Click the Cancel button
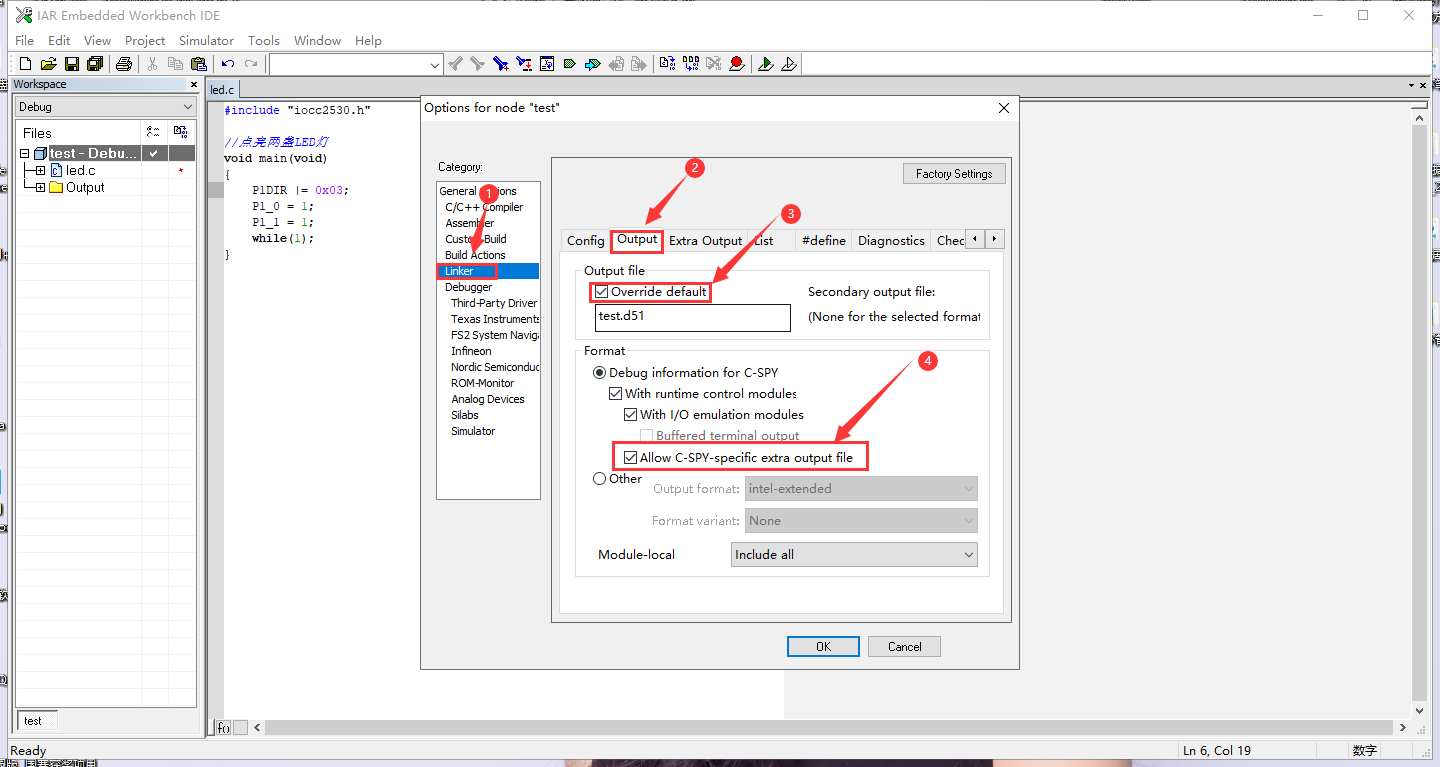This screenshot has height=767, width=1440. point(905,647)
